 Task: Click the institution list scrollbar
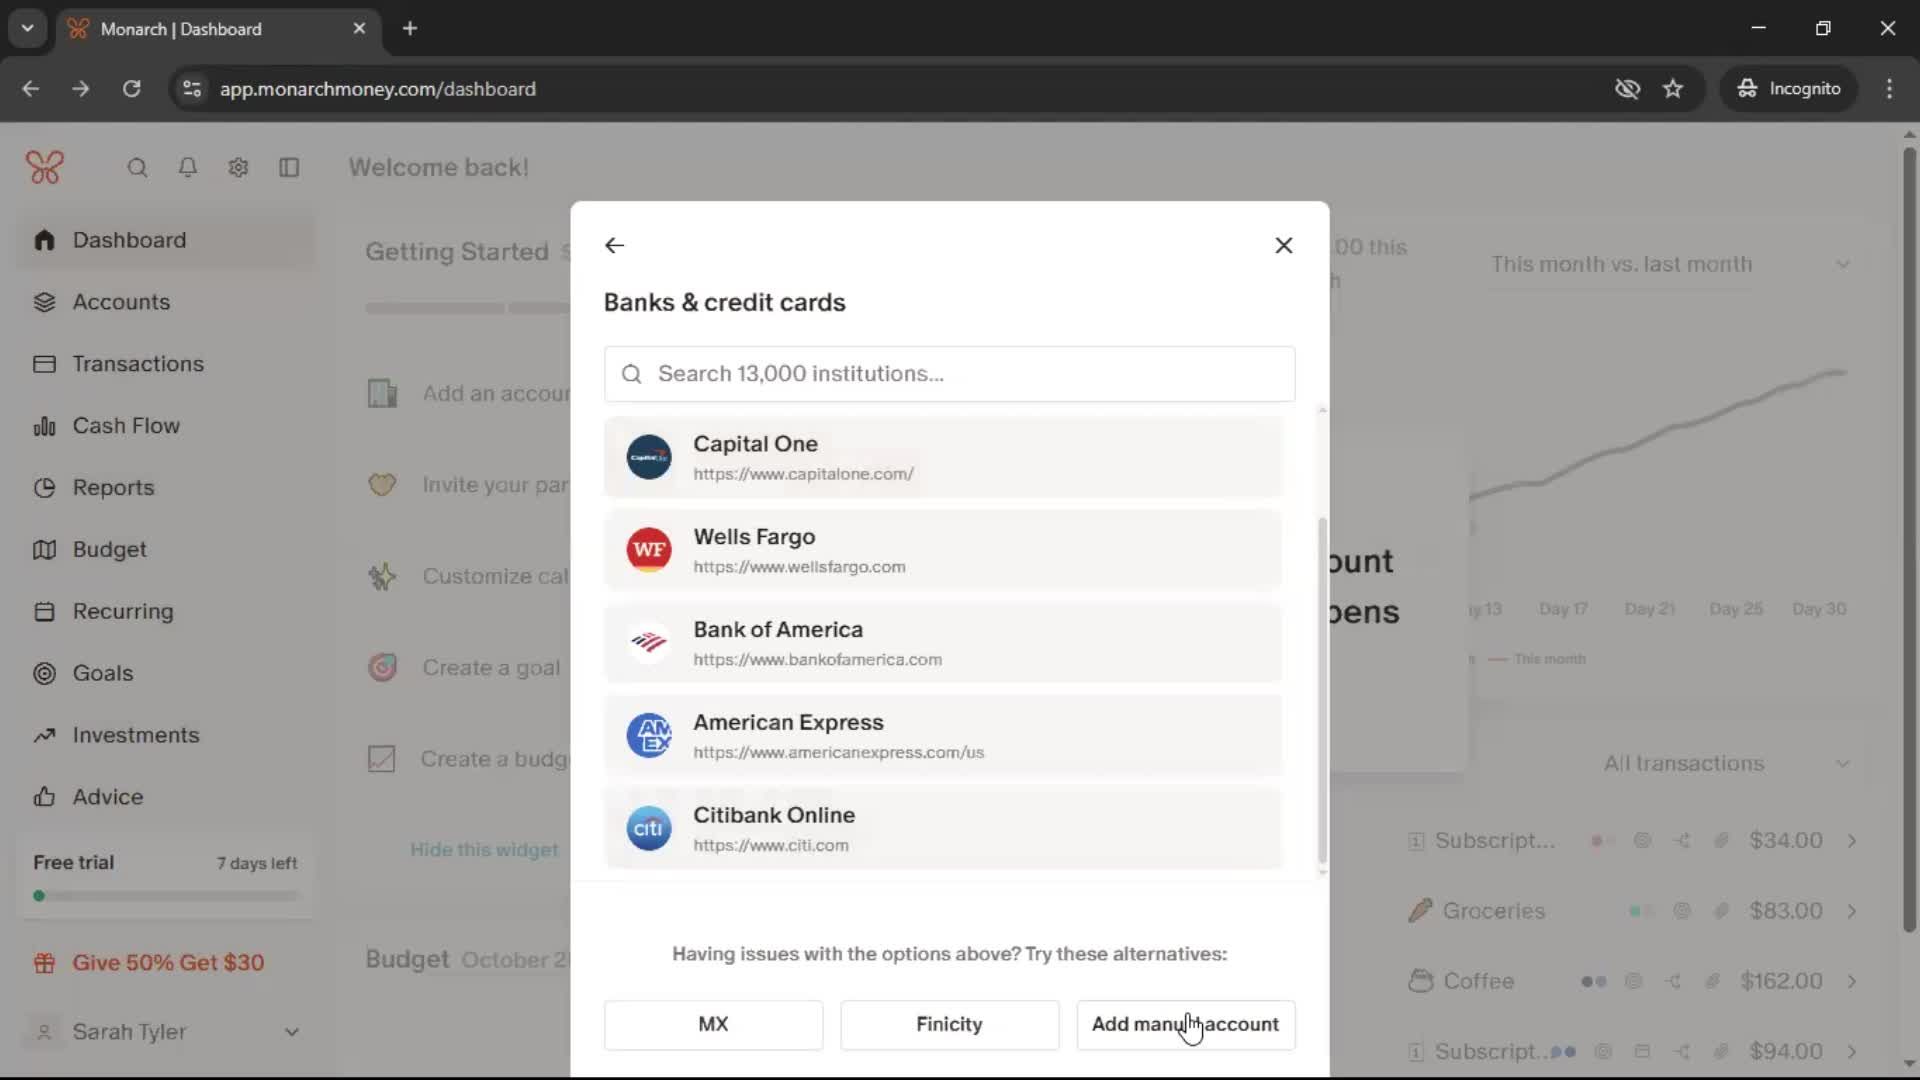tap(1322, 690)
